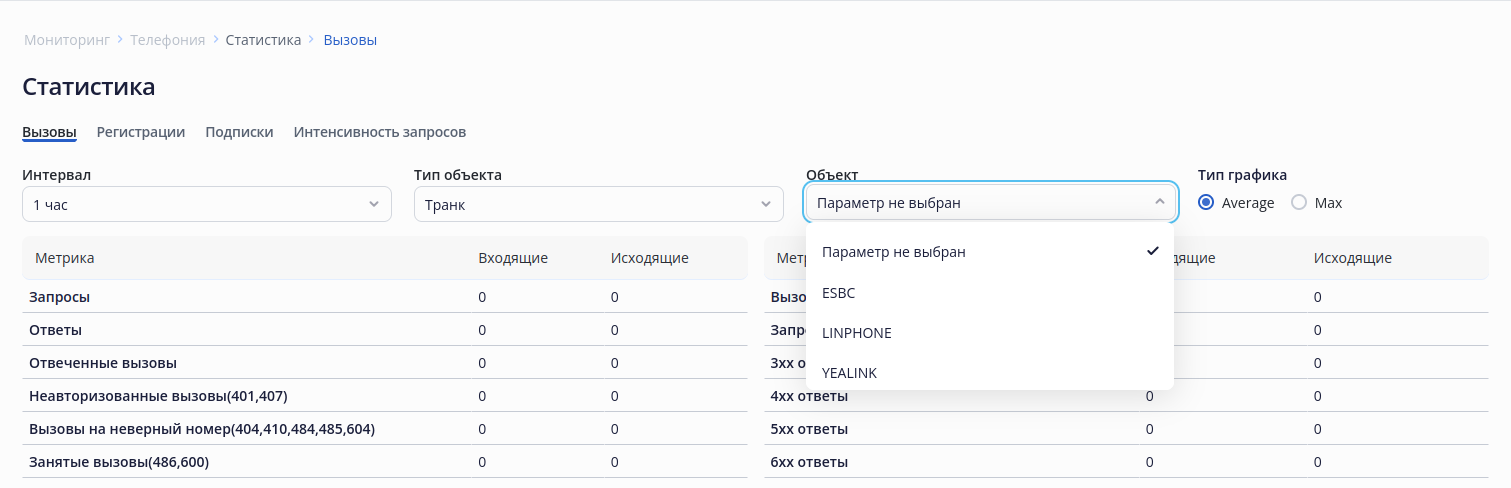Open the Интенсивность запросов tab
1511x488 pixels.
(380, 132)
